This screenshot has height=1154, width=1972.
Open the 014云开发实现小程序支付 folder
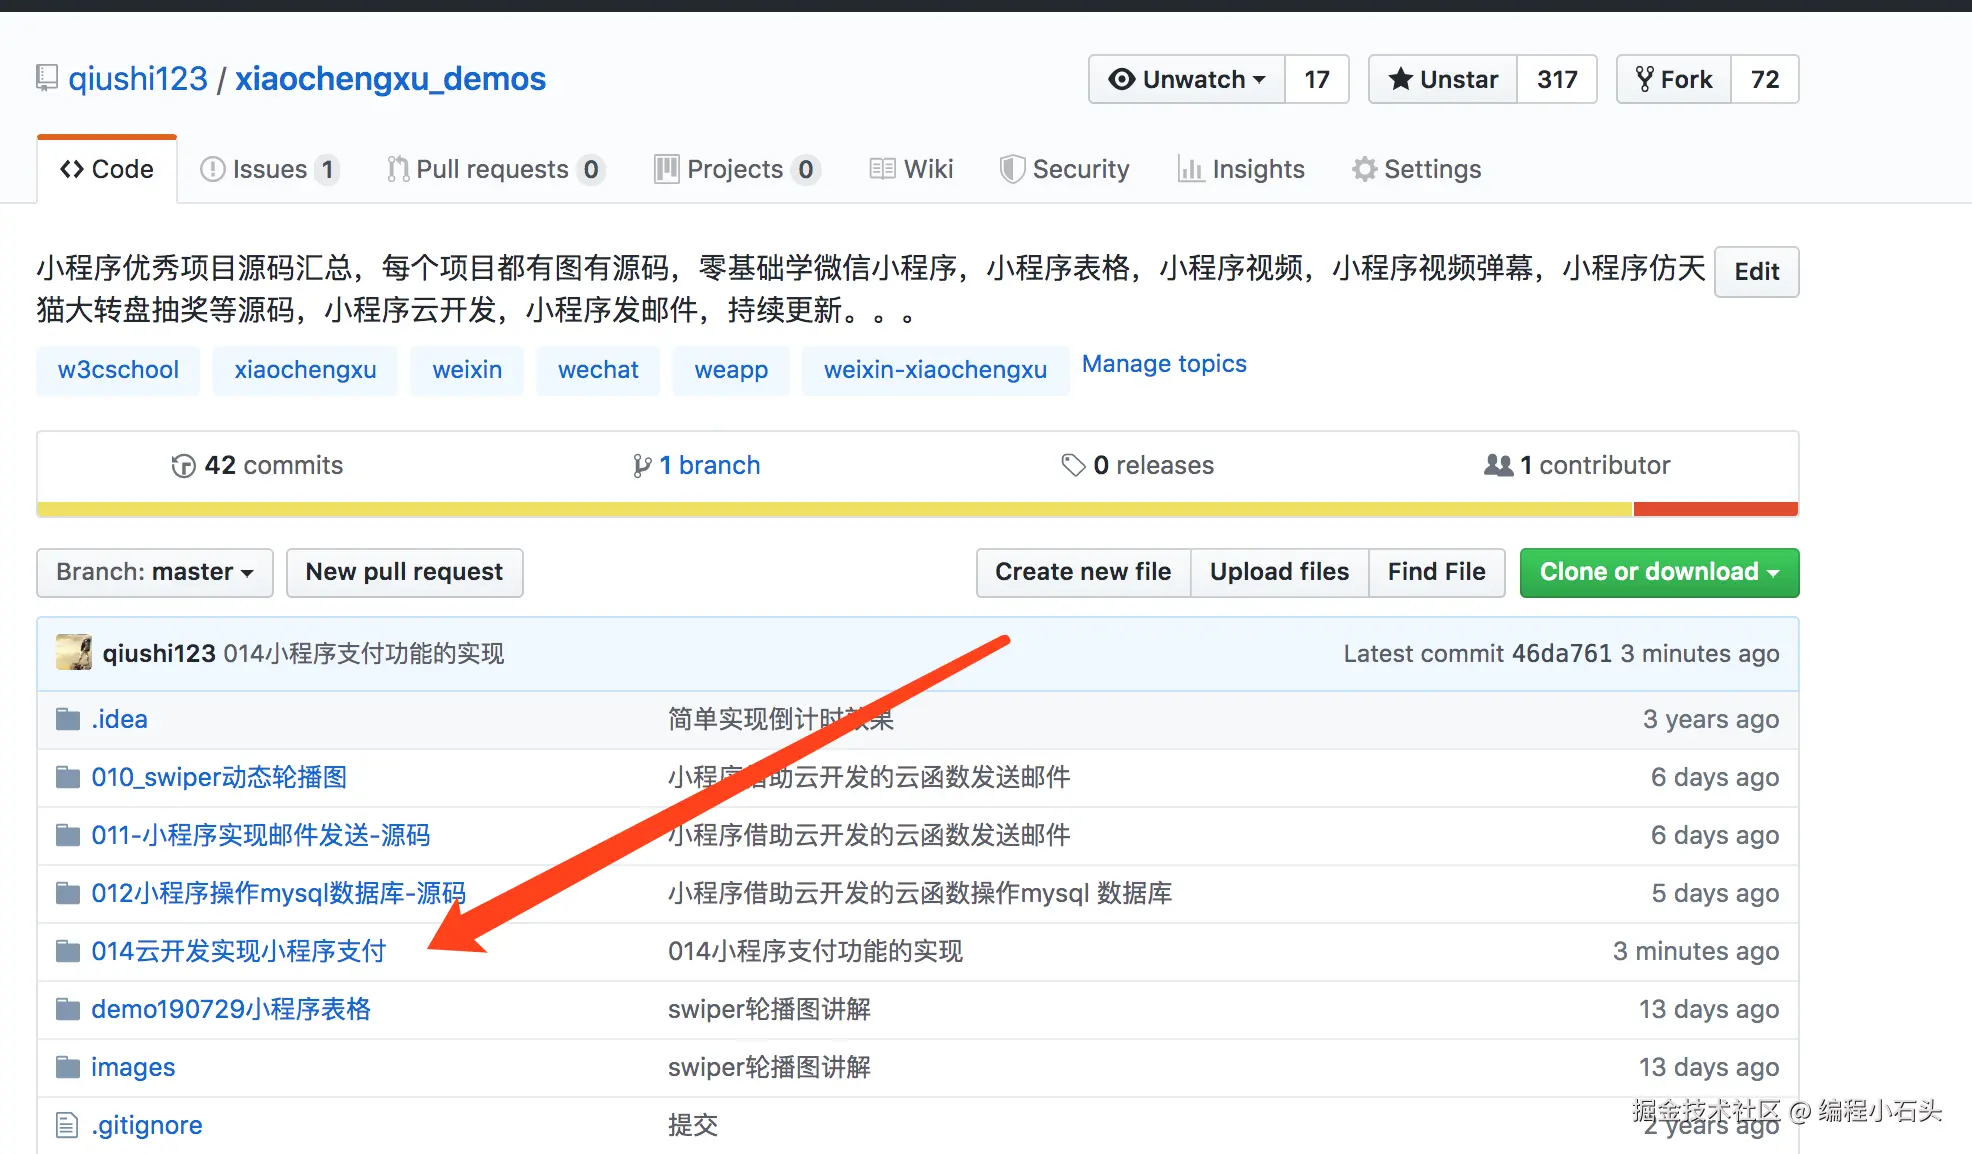(238, 951)
